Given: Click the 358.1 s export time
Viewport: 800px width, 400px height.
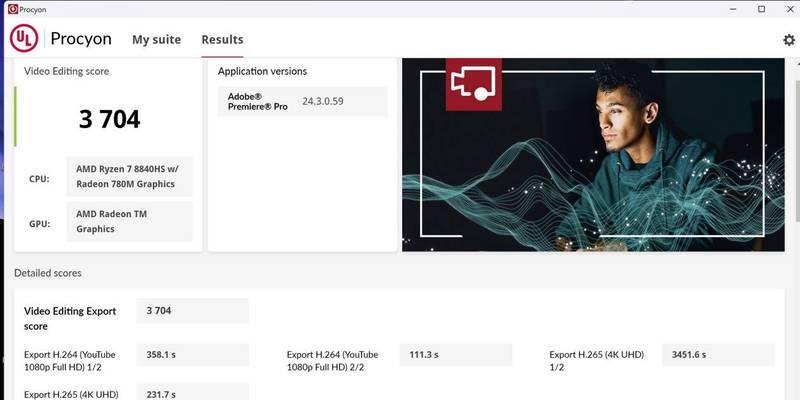Looking at the screenshot, I should 192,355.
